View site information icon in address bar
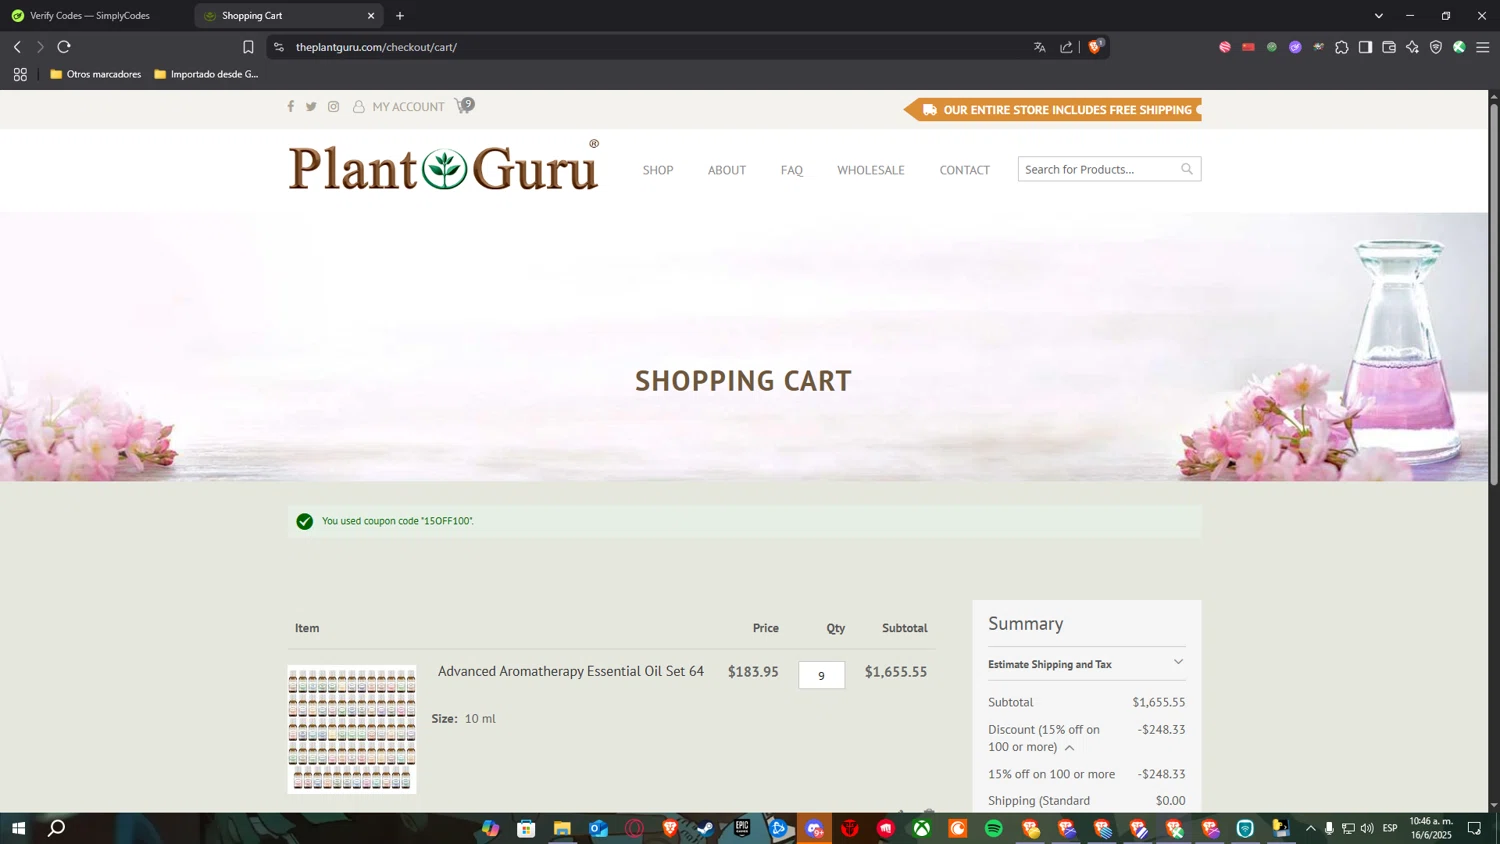 coord(279,47)
